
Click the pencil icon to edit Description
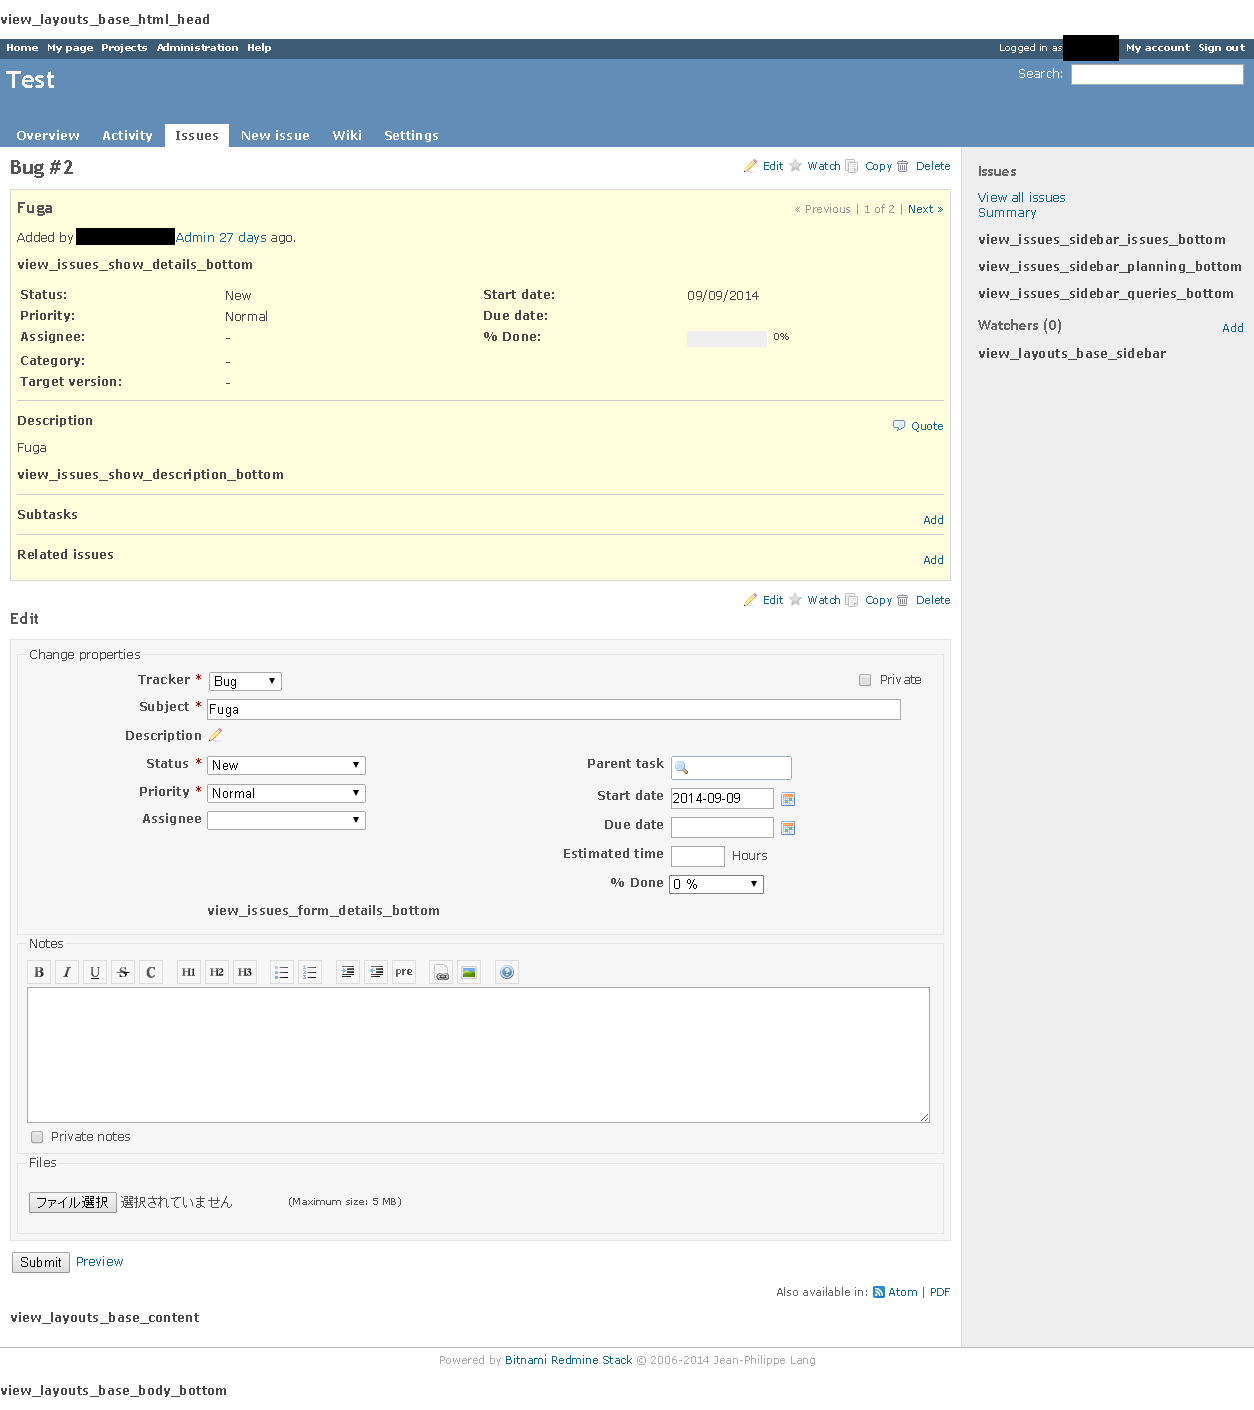pos(215,735)
